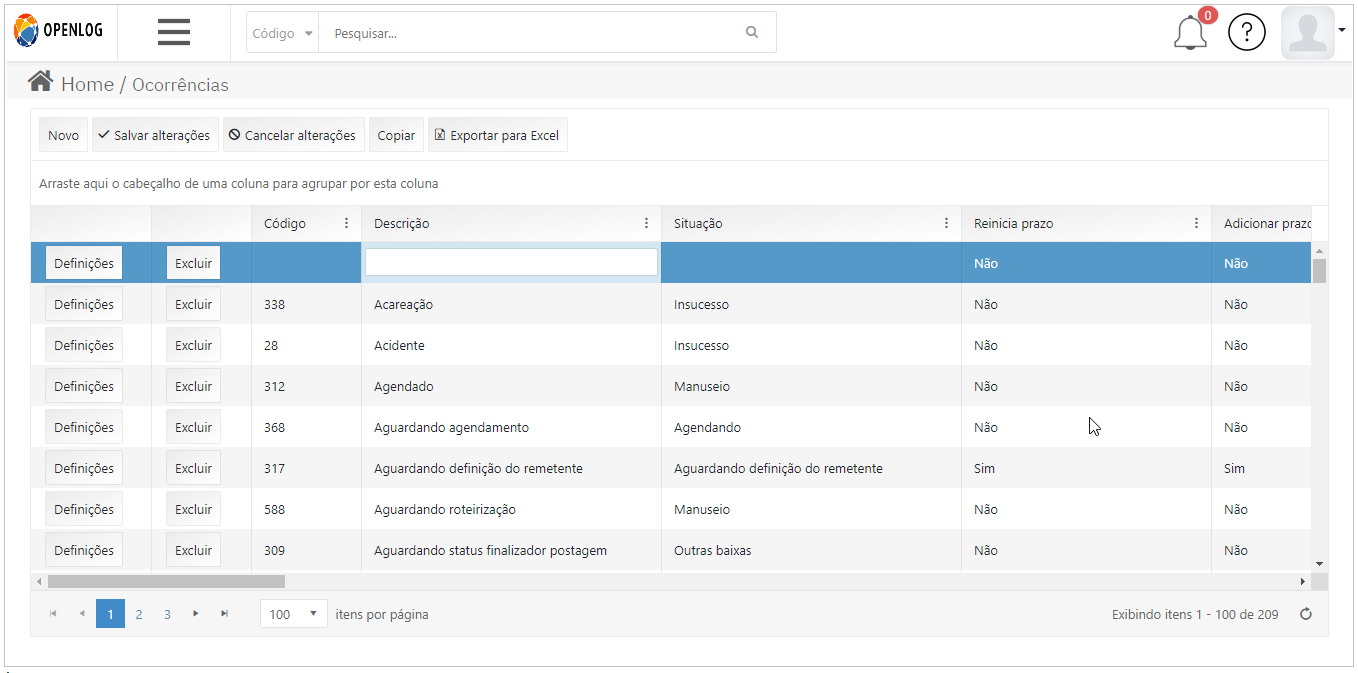Click the Outras baixas situation cell
Image resolution: width=1358 pixels, height=673 pixels.
point(811,550)
